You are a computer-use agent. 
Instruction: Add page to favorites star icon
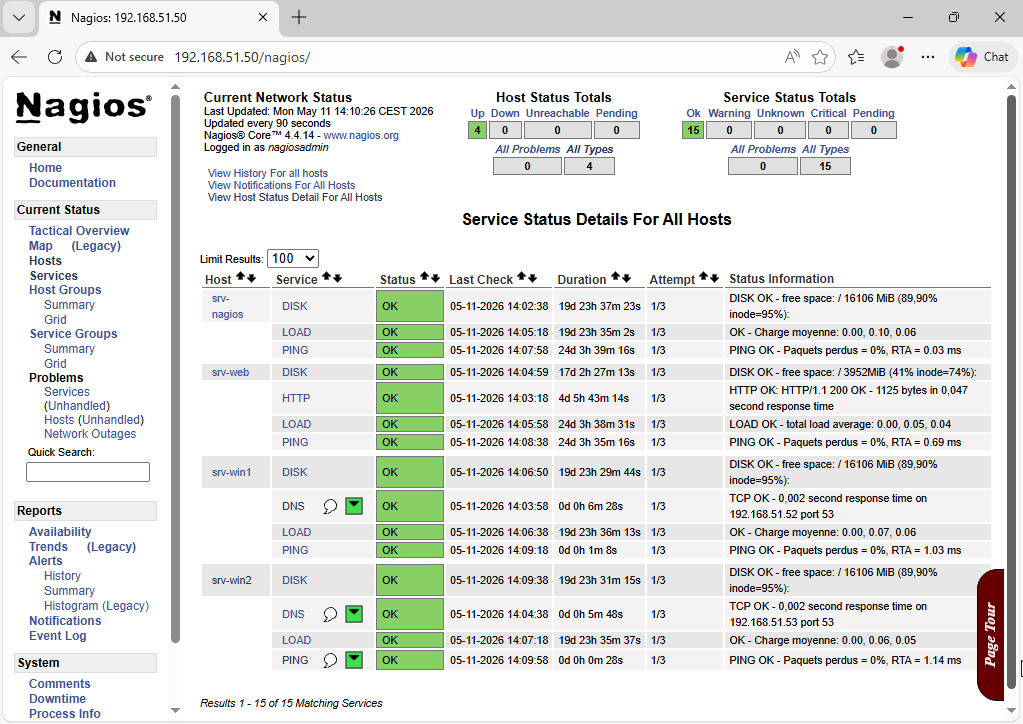[820, 57]
